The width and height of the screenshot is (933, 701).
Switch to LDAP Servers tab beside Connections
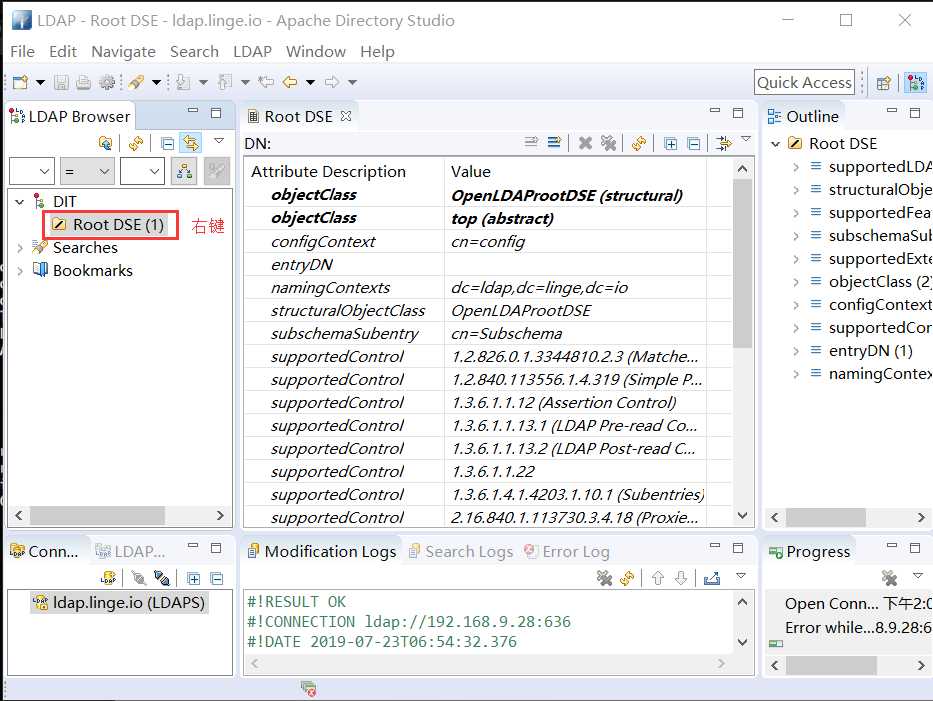pos(130,552)
